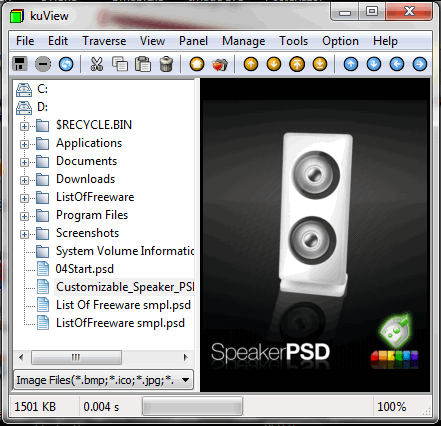Screen dimensions: 441x426
Task: Expand the Documents folder node
Action: coord(24,162)
